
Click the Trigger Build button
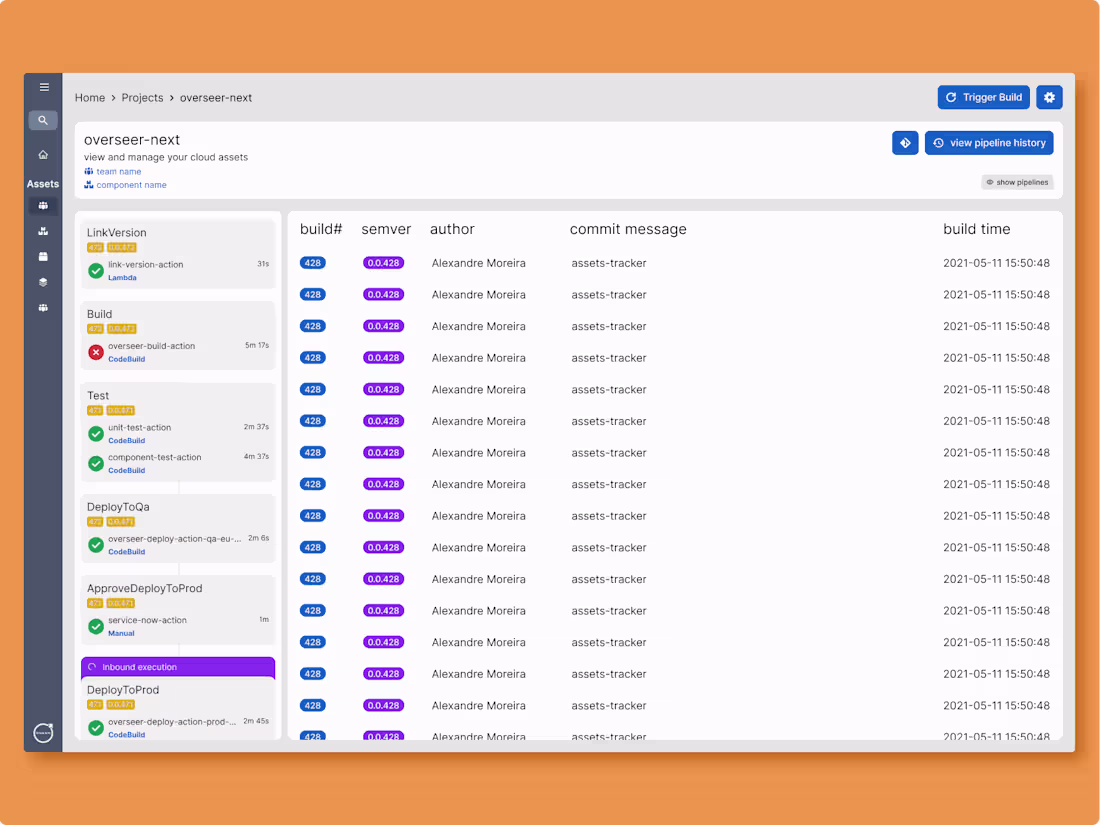click(984, 98)
